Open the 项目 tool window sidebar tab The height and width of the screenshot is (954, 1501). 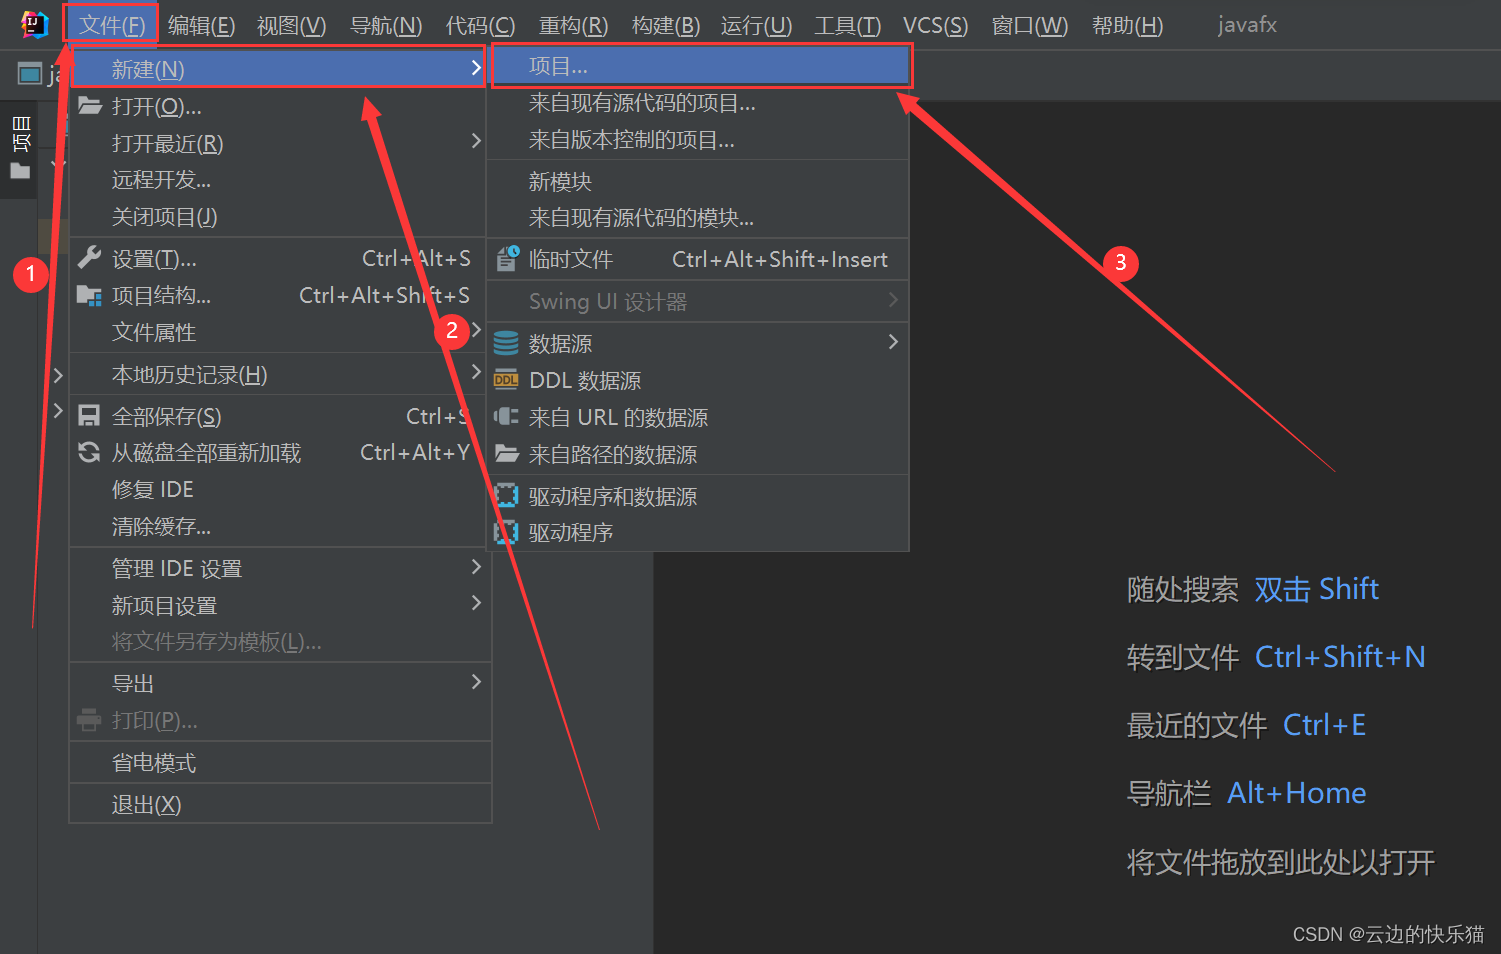pyautogui.click(x=20, y=134)
